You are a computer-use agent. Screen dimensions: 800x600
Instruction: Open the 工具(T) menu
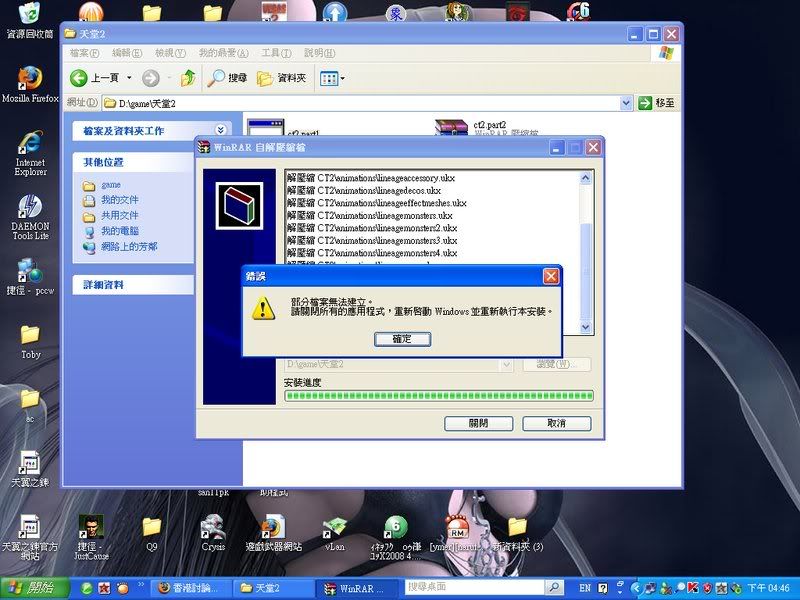(275, 53)
